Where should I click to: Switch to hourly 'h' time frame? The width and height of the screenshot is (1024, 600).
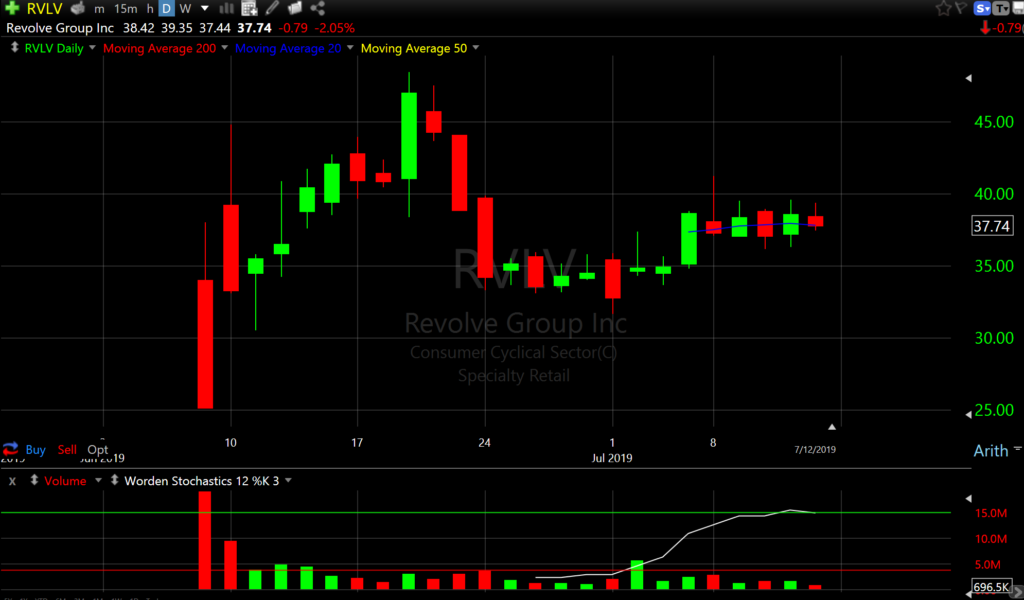[x=150, y=8]
